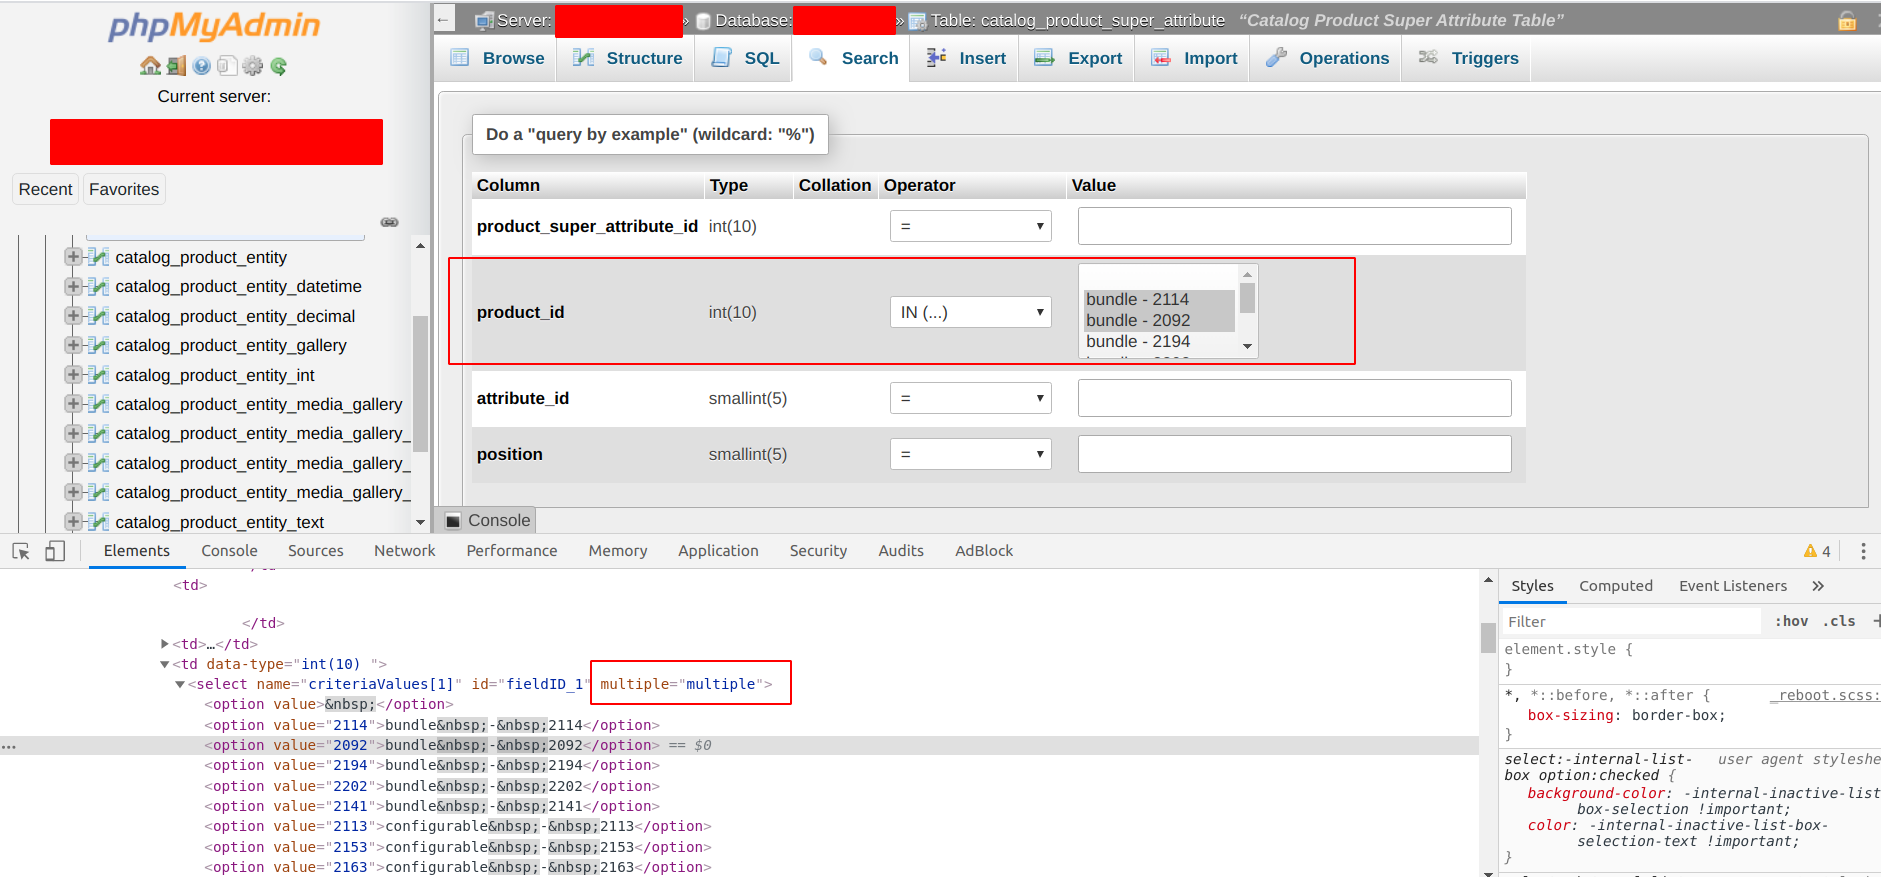The width and height of the screenshot is (1881, 877).
Task: Click the Recent tables button
Action: click(45, 189)
